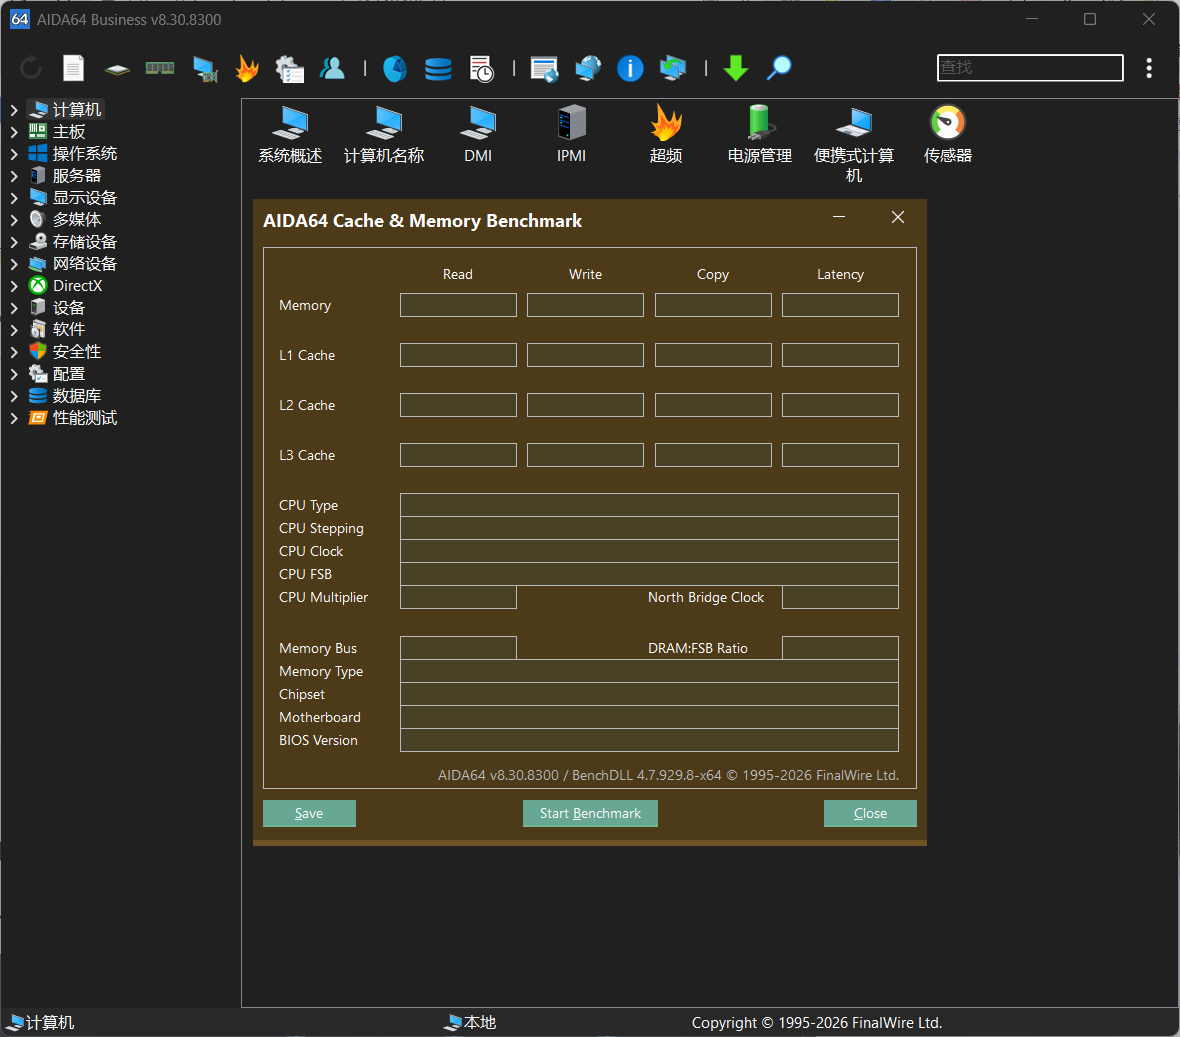Click the document-with-clock toolbar icon

click(x=481, y=68)
